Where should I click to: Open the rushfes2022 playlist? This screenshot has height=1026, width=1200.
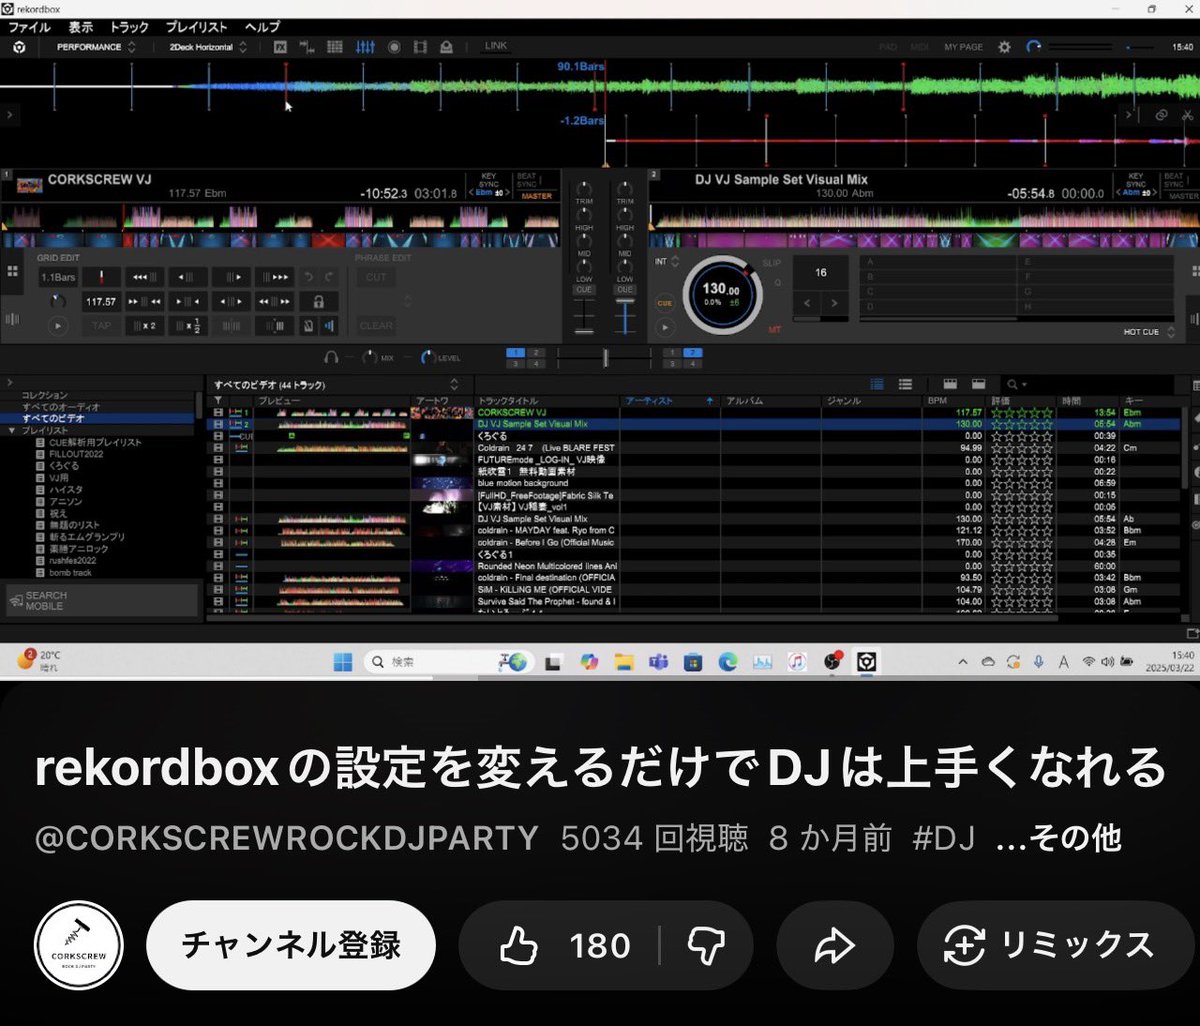(x=73, y=561)
